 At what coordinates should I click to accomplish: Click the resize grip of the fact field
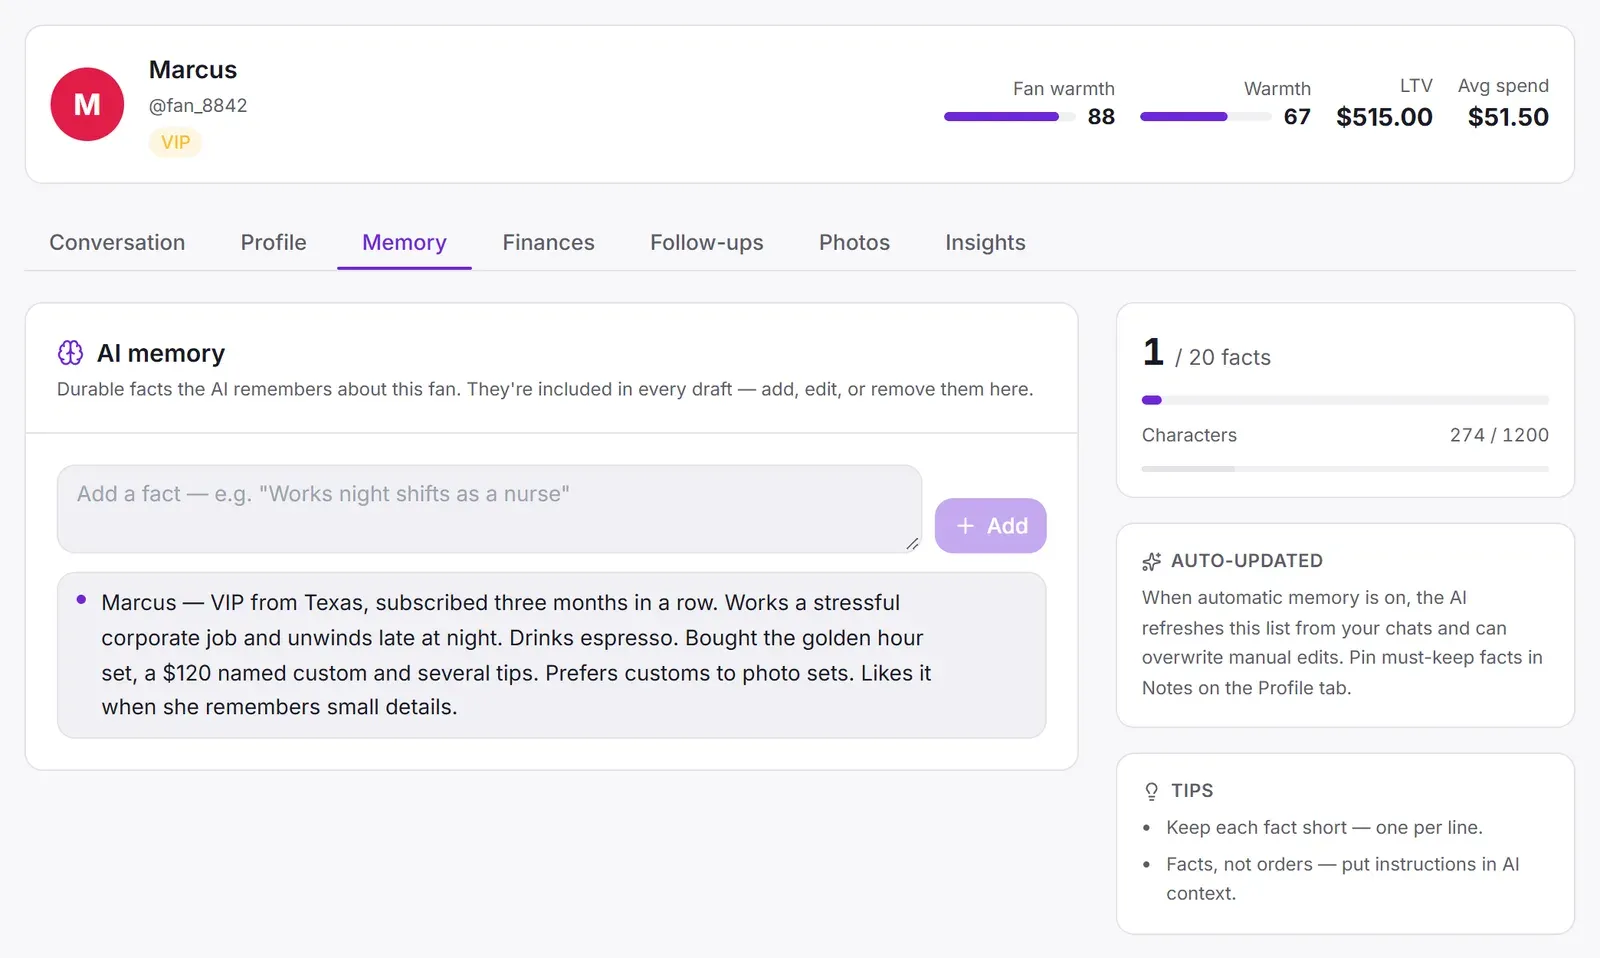coord(912,543)
